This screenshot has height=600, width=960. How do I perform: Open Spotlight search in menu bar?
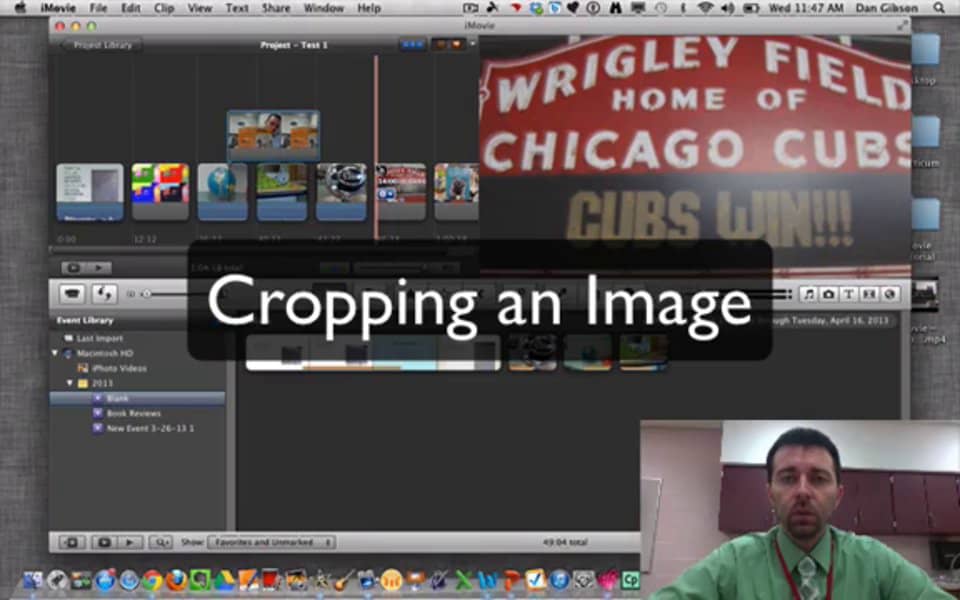click(x=939, y=8)
